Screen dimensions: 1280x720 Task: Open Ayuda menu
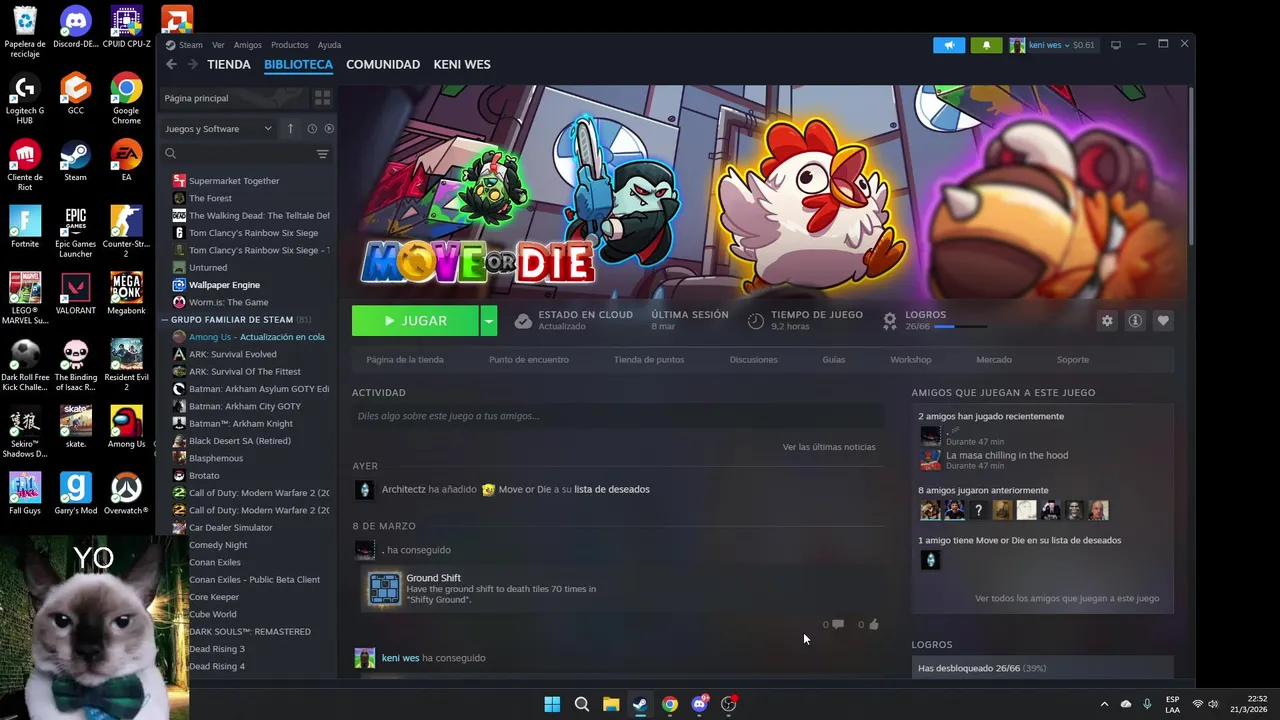tap(329, 45)
